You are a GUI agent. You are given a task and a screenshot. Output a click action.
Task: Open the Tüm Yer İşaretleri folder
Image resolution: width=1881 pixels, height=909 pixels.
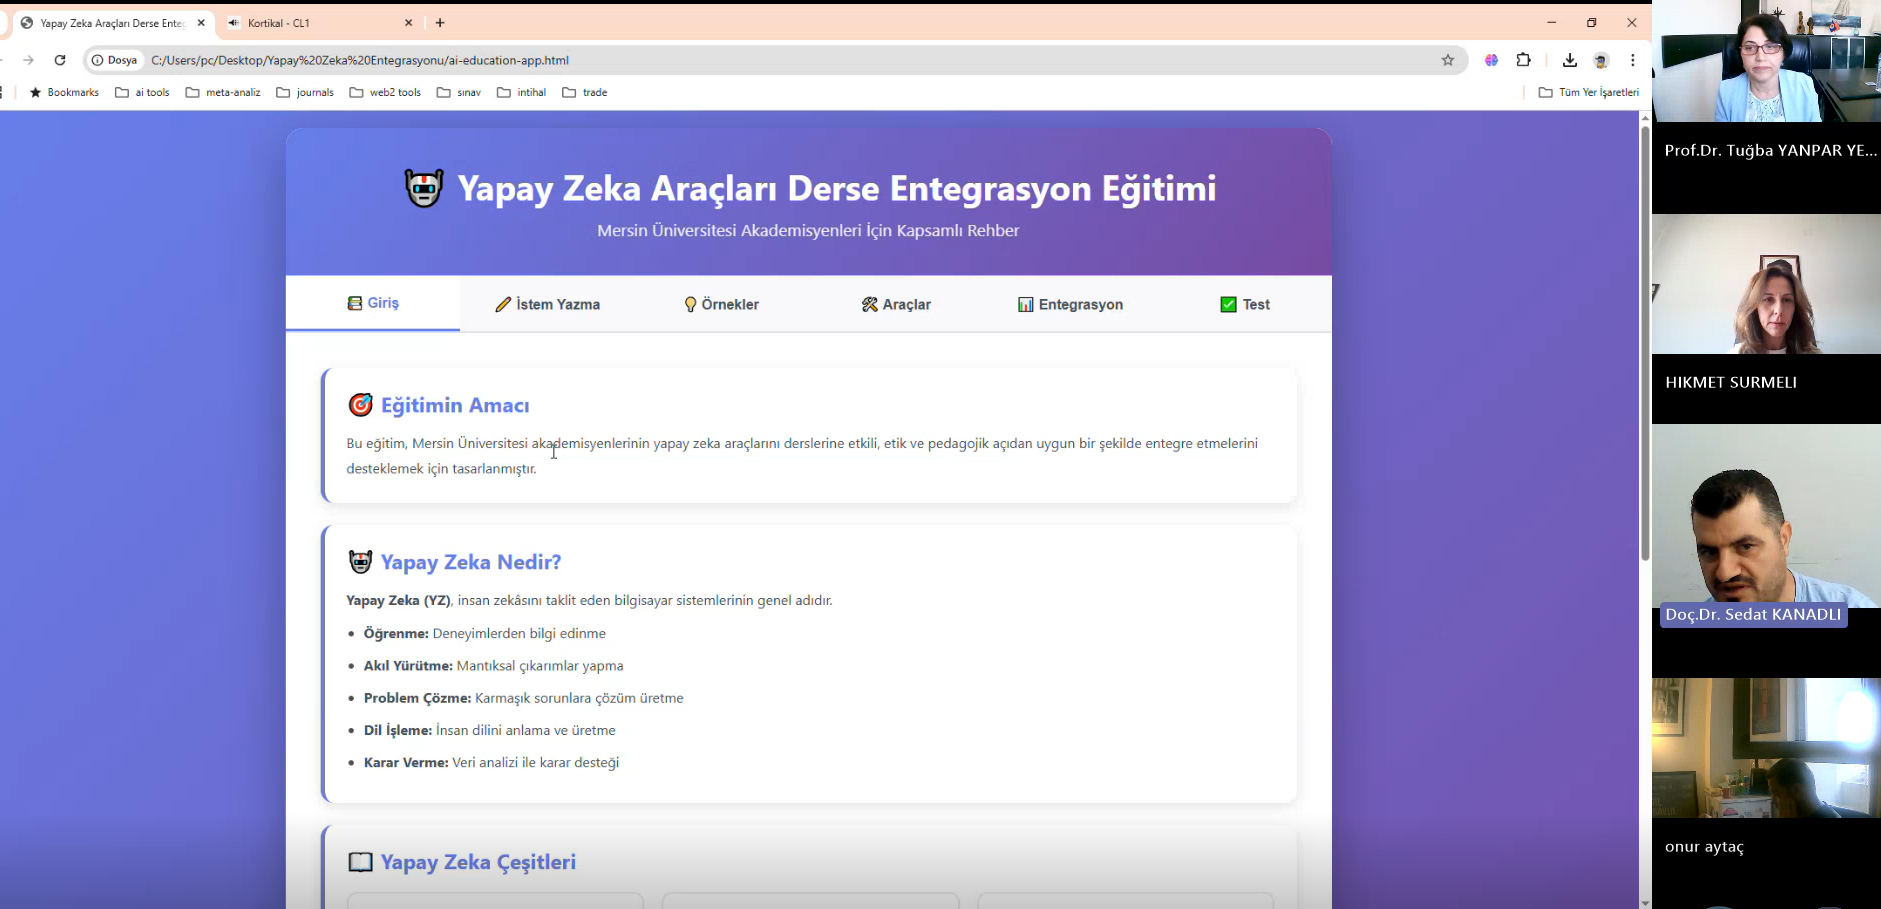[1588, 92]
